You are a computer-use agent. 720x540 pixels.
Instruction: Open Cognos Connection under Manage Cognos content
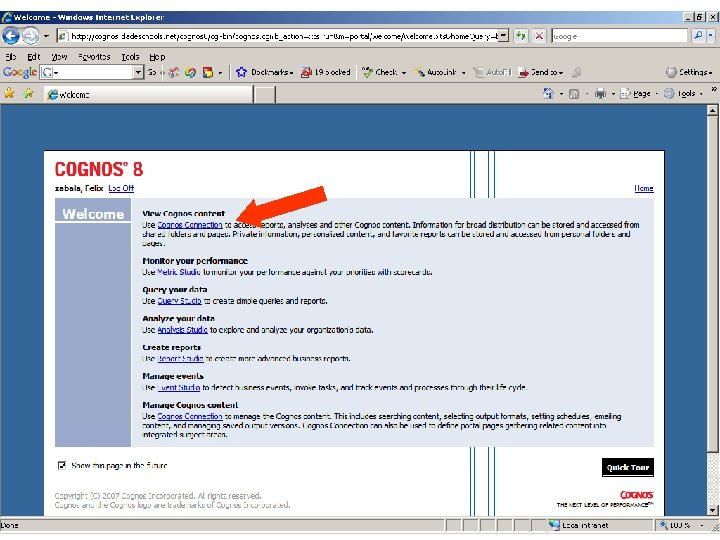[x=190, y=416]
